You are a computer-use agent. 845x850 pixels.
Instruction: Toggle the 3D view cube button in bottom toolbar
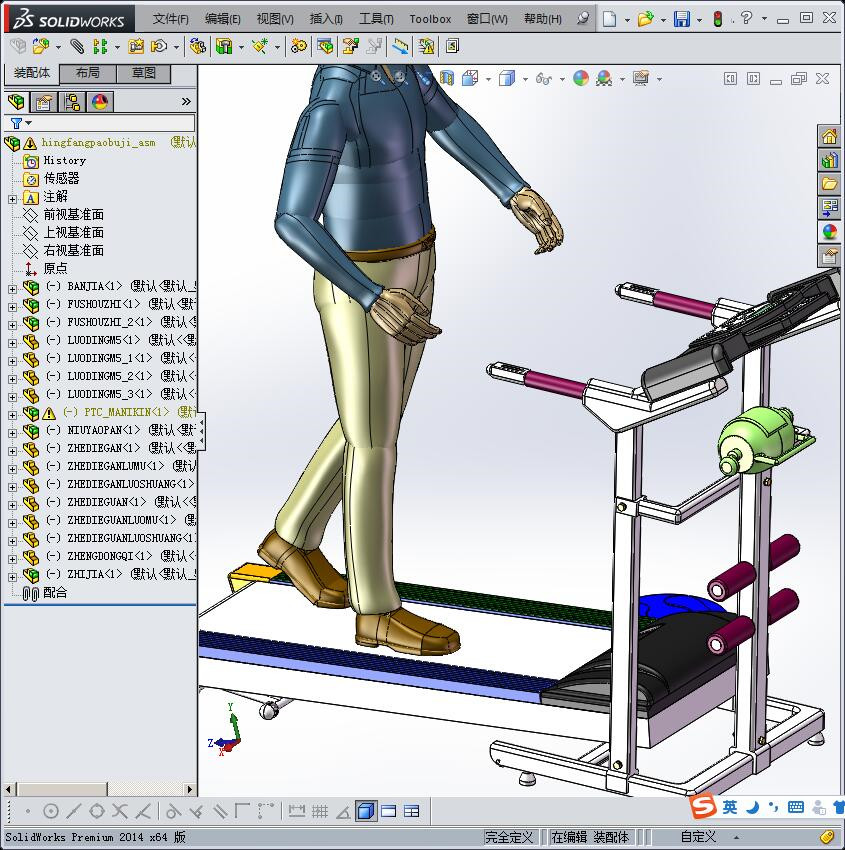tap(366, 811)
